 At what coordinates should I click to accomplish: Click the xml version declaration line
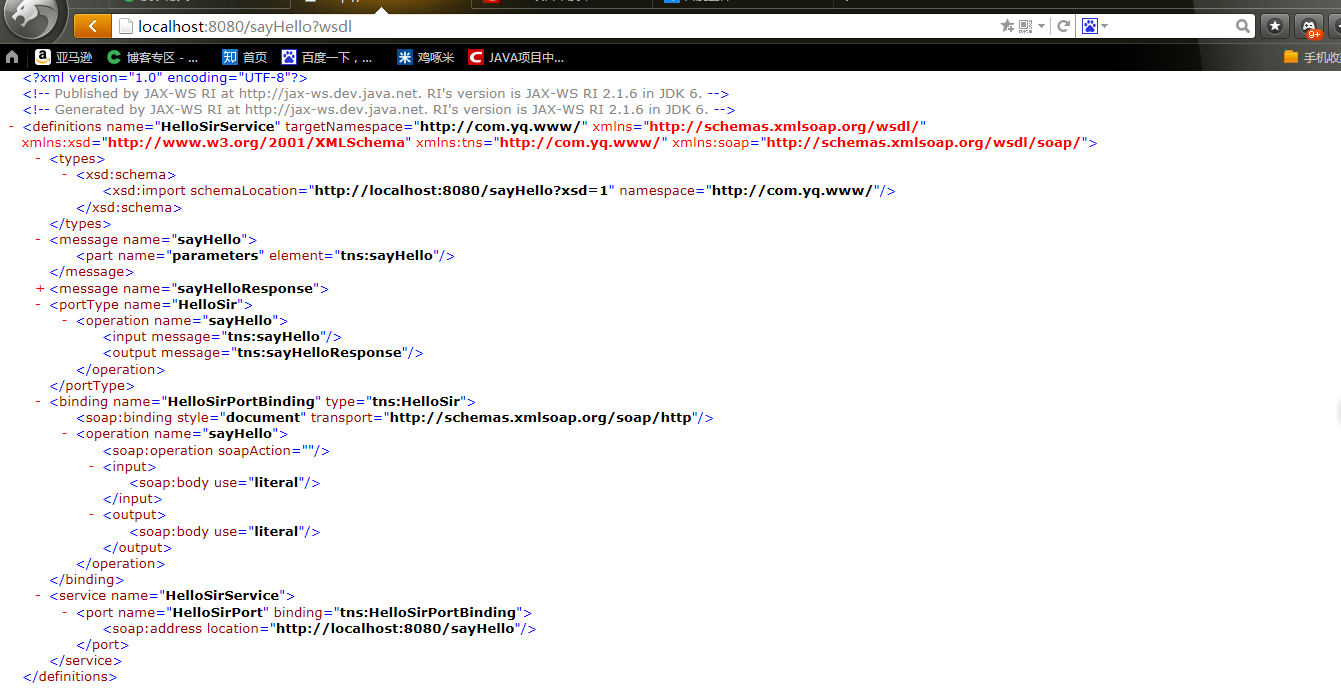tap(165, 77)
